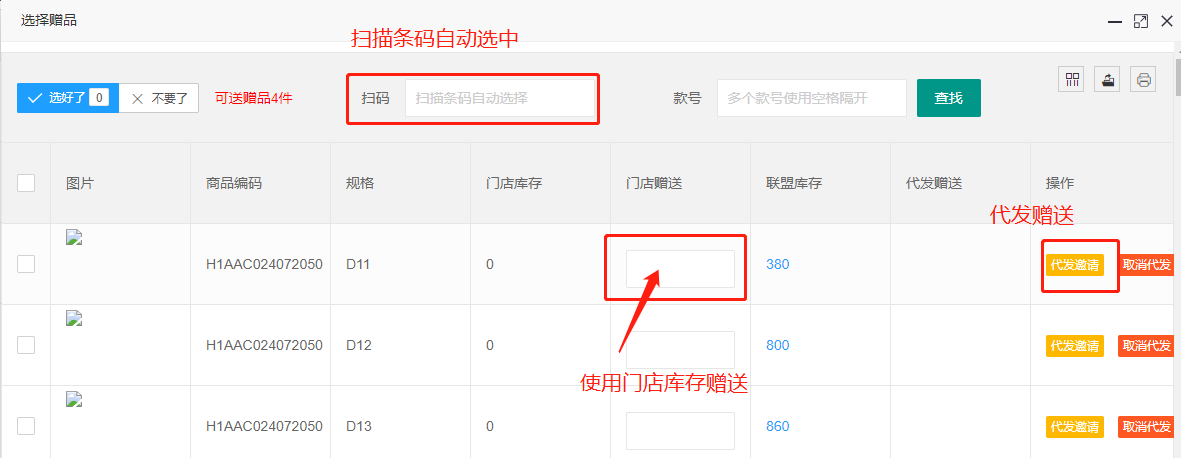
Task: Click 取消代发 in row D11
Action: coord(1146,265)
